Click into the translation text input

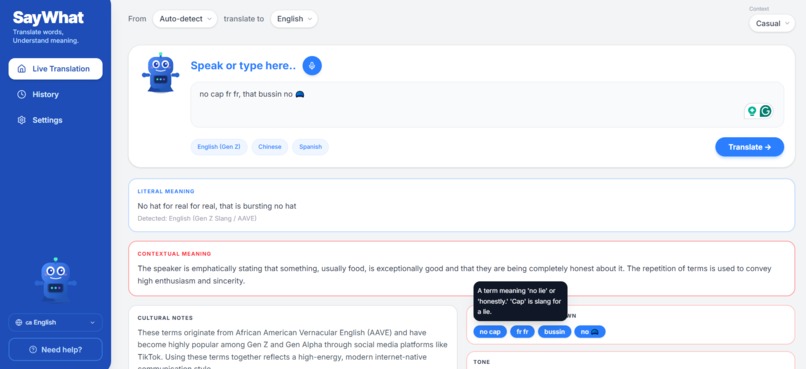487,104
